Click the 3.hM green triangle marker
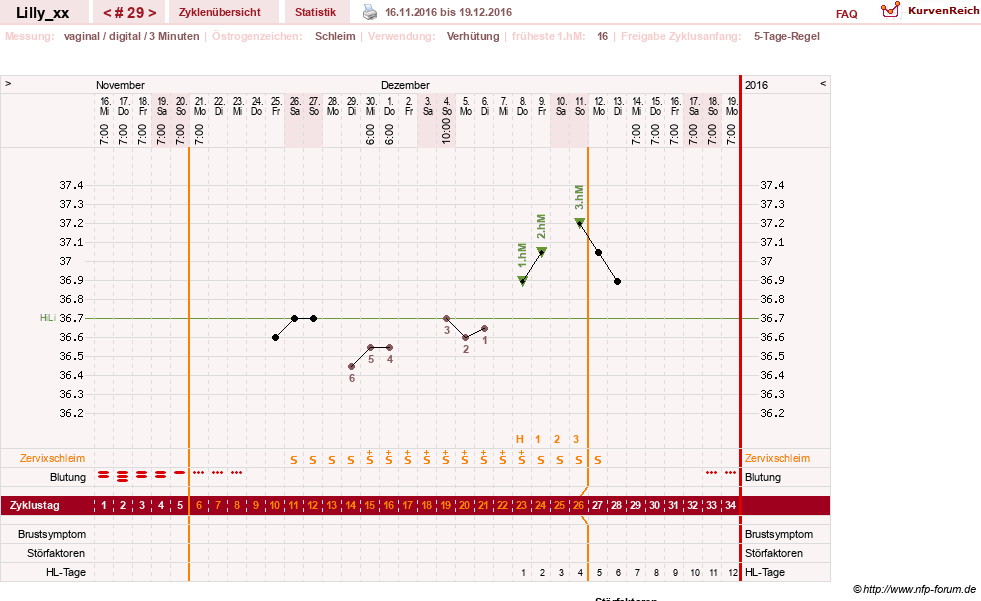Screen dimensions: 981x601 579,222
